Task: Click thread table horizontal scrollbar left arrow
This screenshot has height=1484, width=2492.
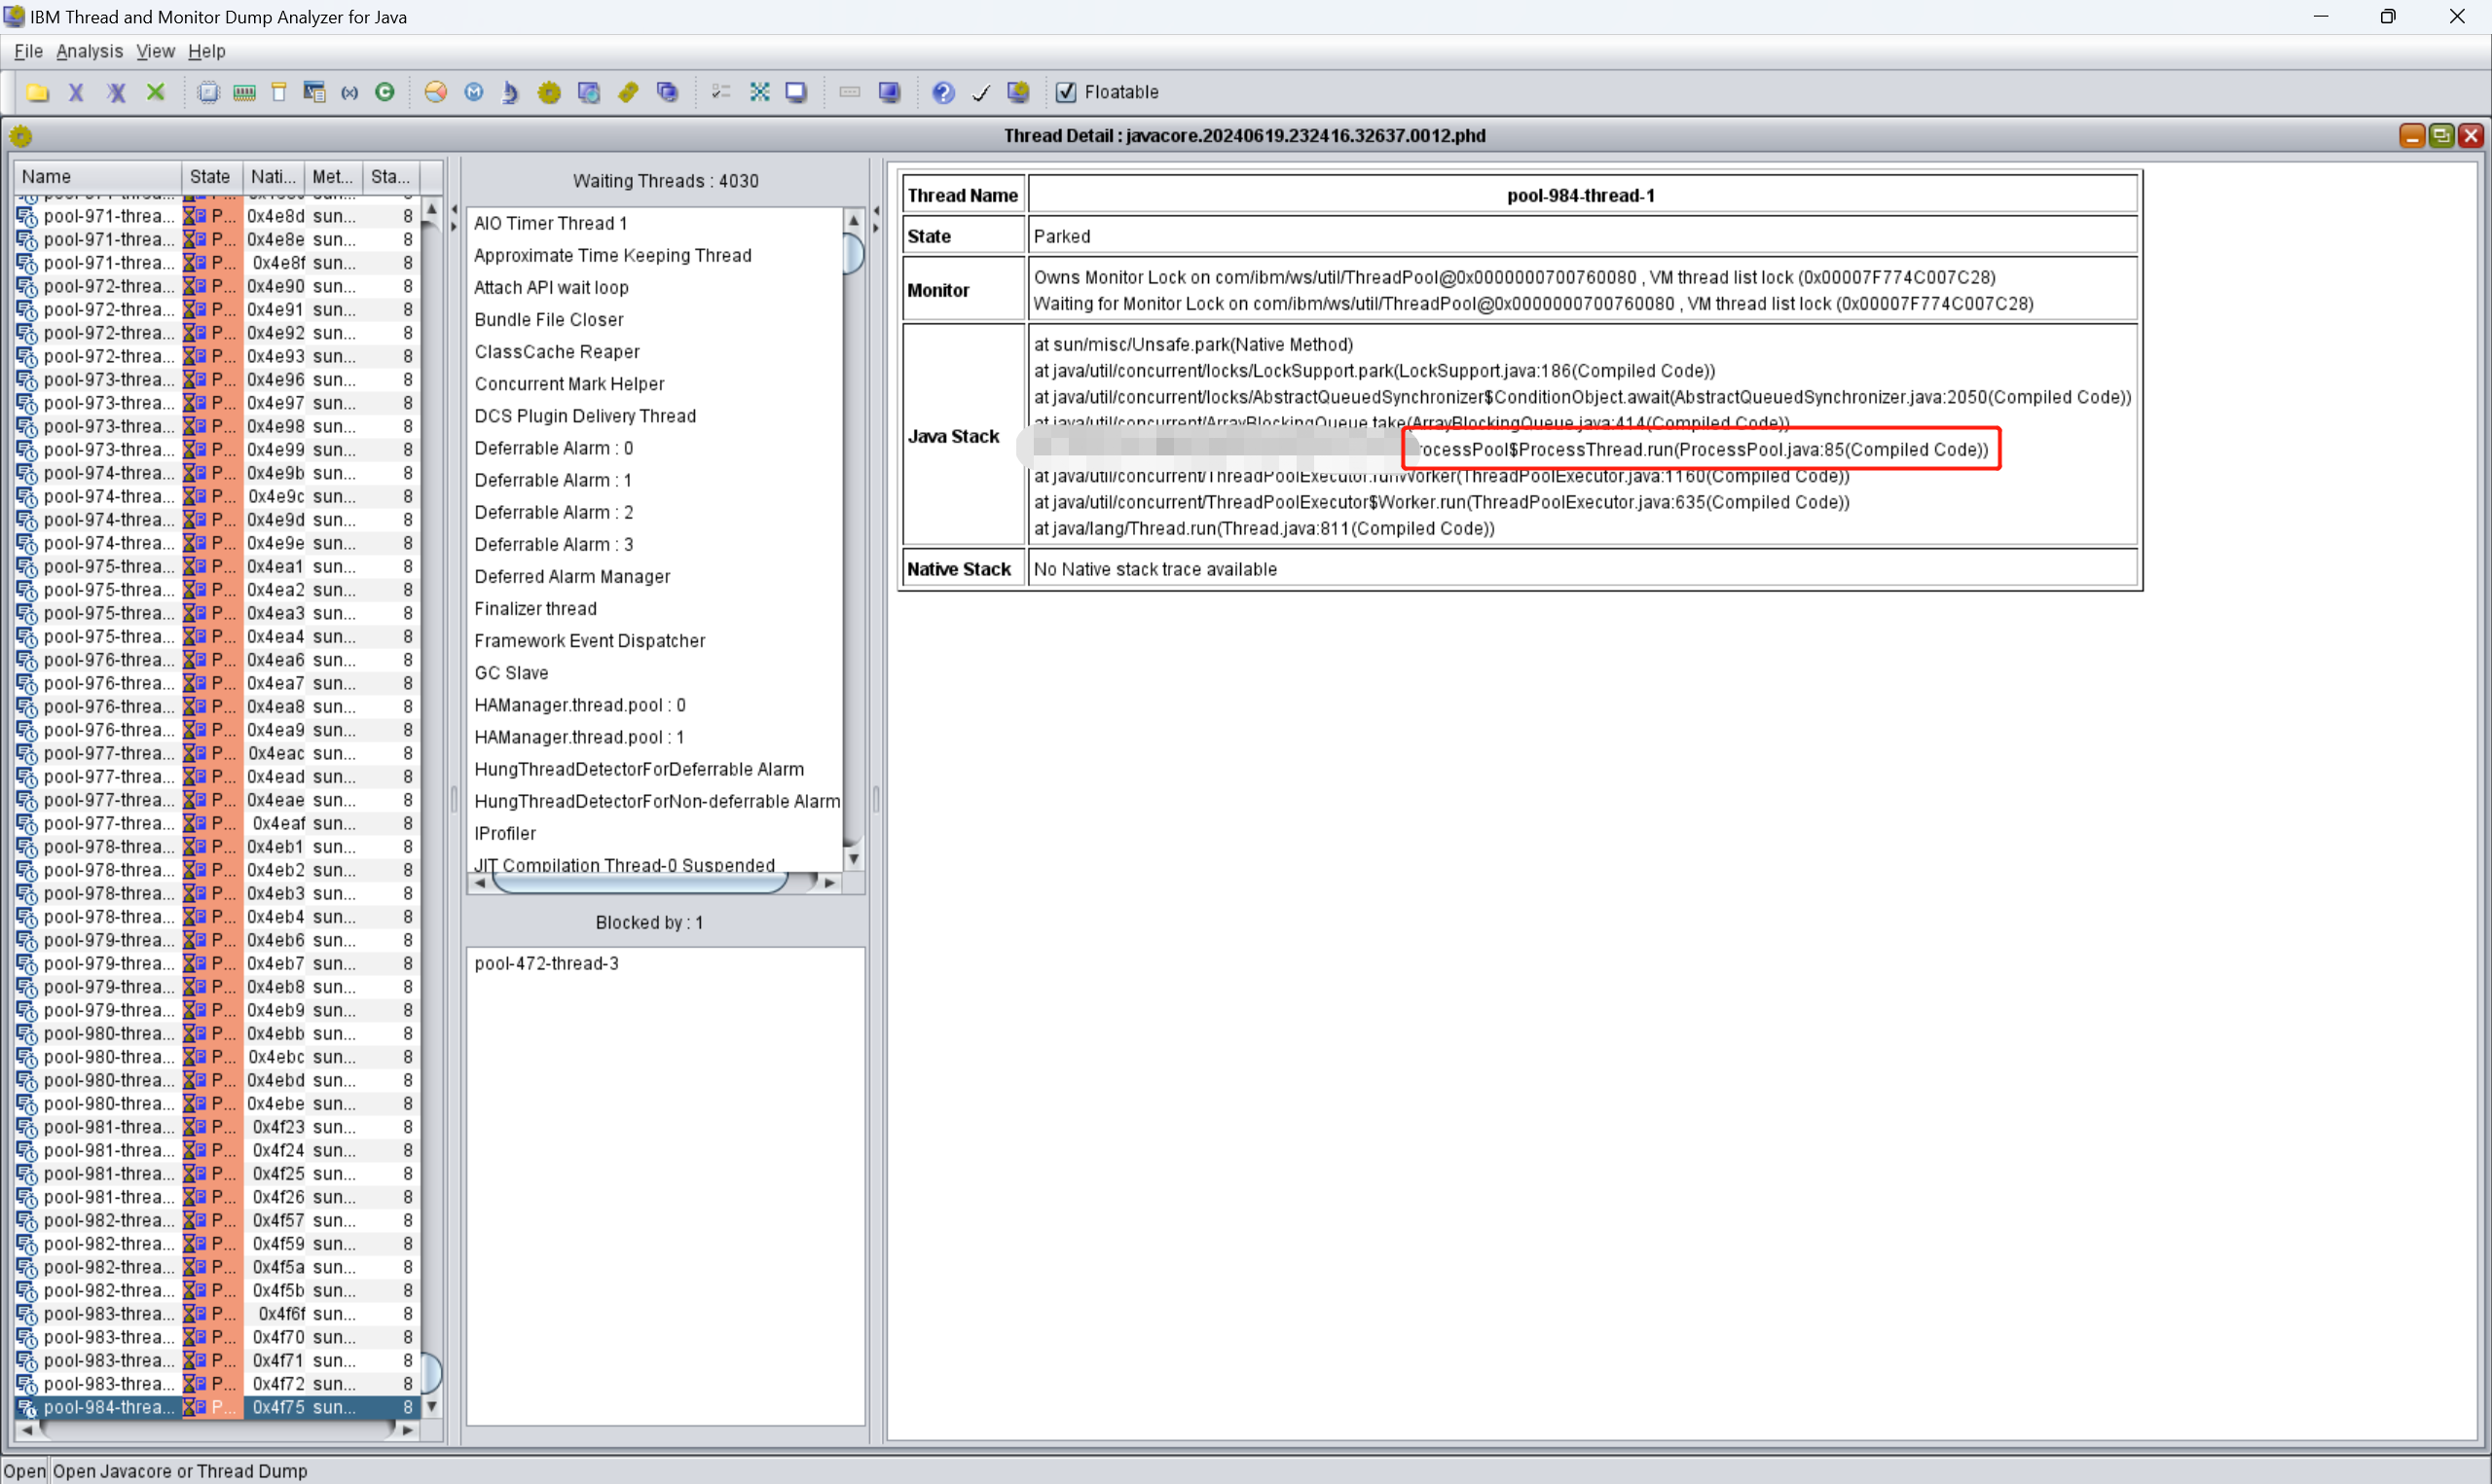Action: pyautogui.click(x=27, y=1430)
